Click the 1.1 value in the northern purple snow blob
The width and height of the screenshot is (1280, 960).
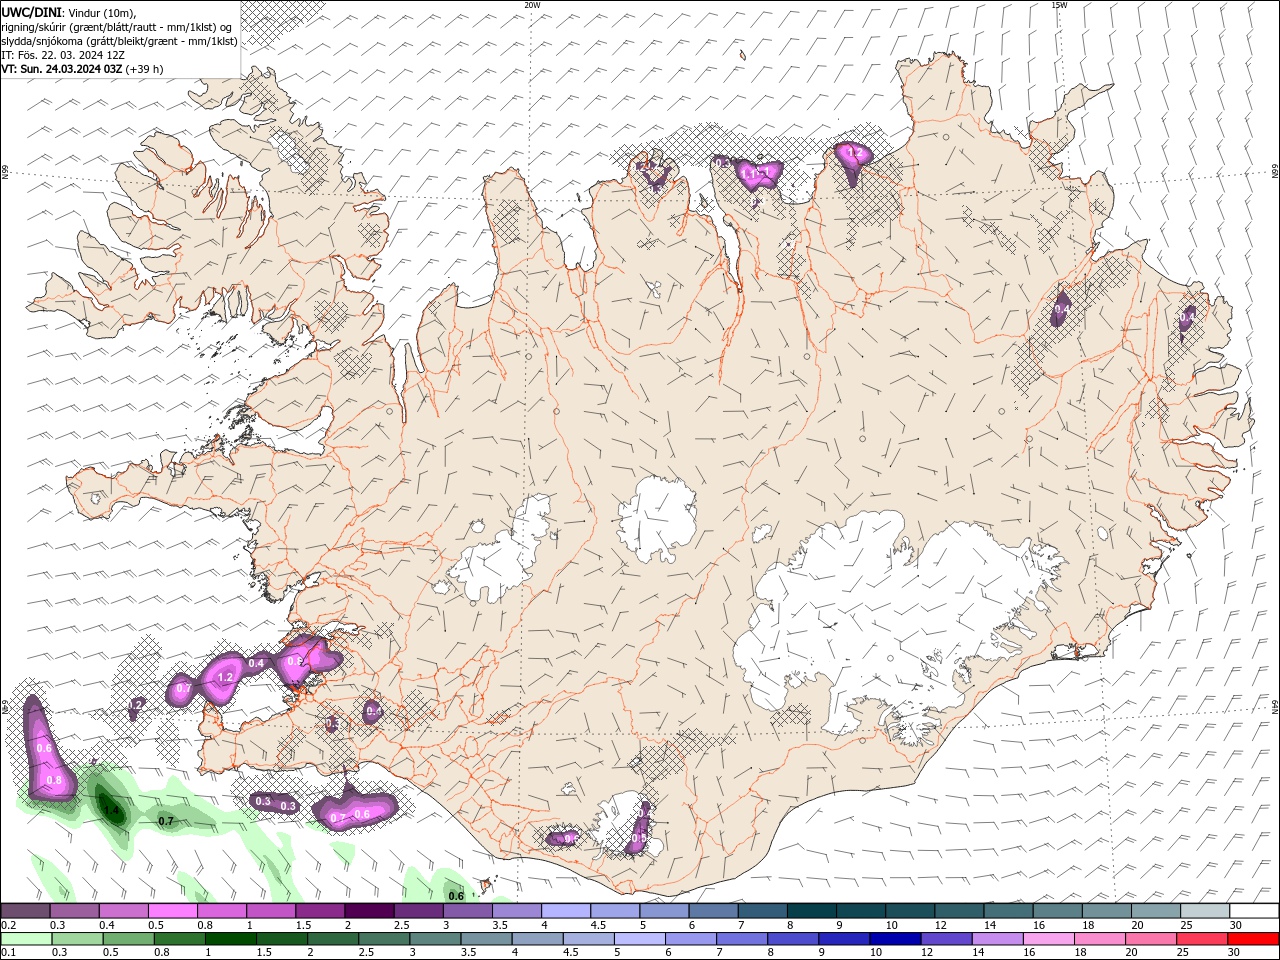(750, 173)
